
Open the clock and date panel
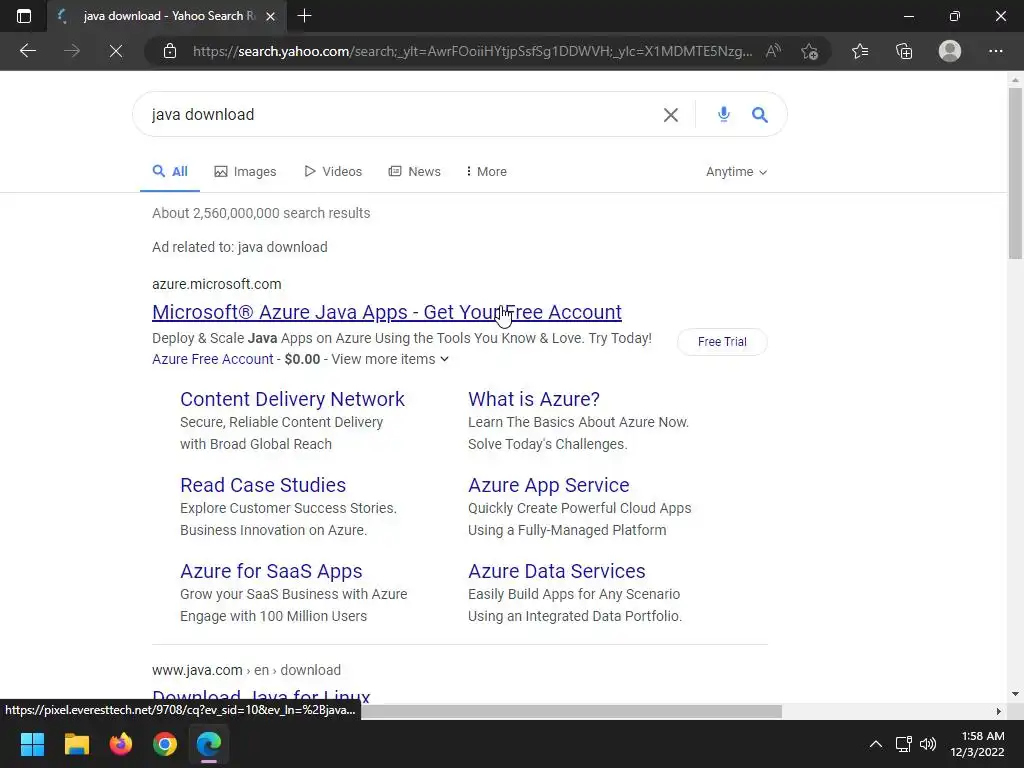(977, 744)
